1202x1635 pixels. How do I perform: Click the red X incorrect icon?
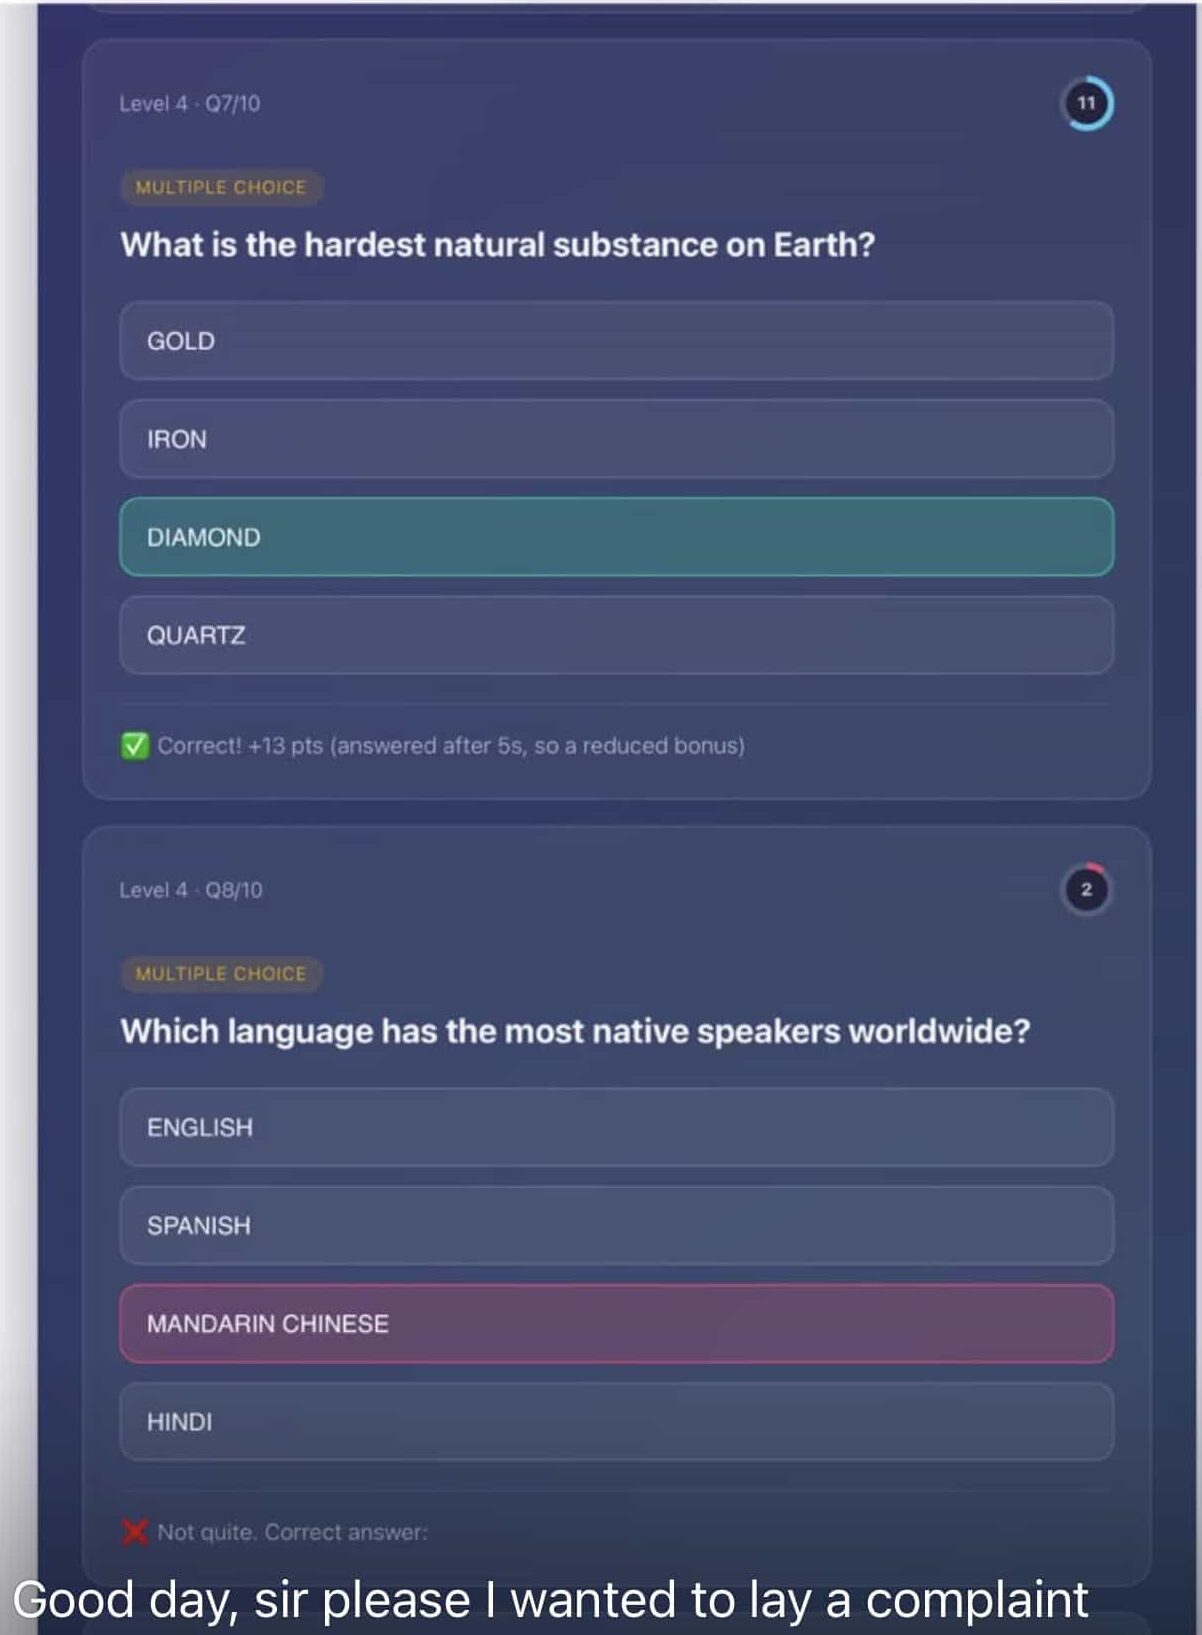(x=135, y=1532)
